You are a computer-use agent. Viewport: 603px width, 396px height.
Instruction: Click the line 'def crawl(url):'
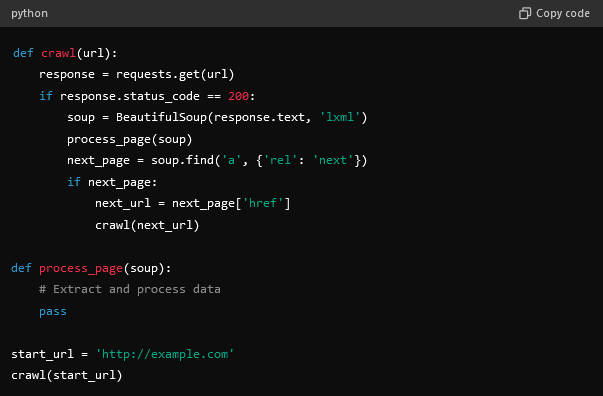tap(65, 53)
